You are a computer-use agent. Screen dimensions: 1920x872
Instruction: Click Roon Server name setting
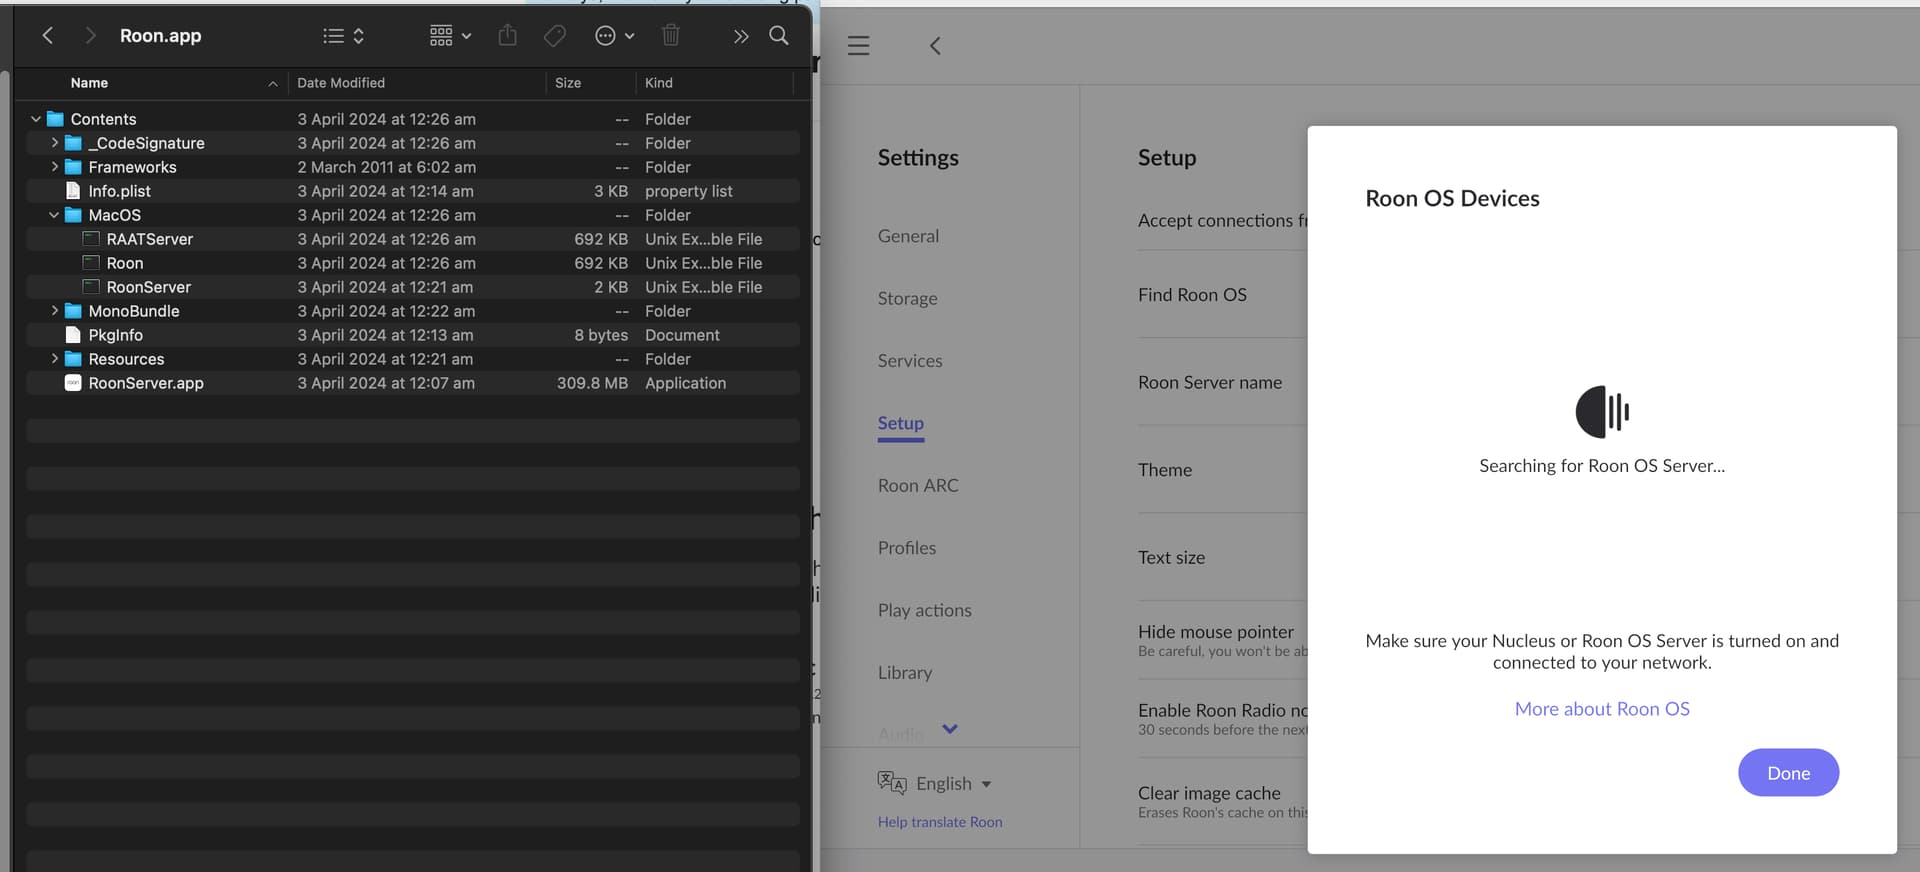click(x=1210, y=382)
